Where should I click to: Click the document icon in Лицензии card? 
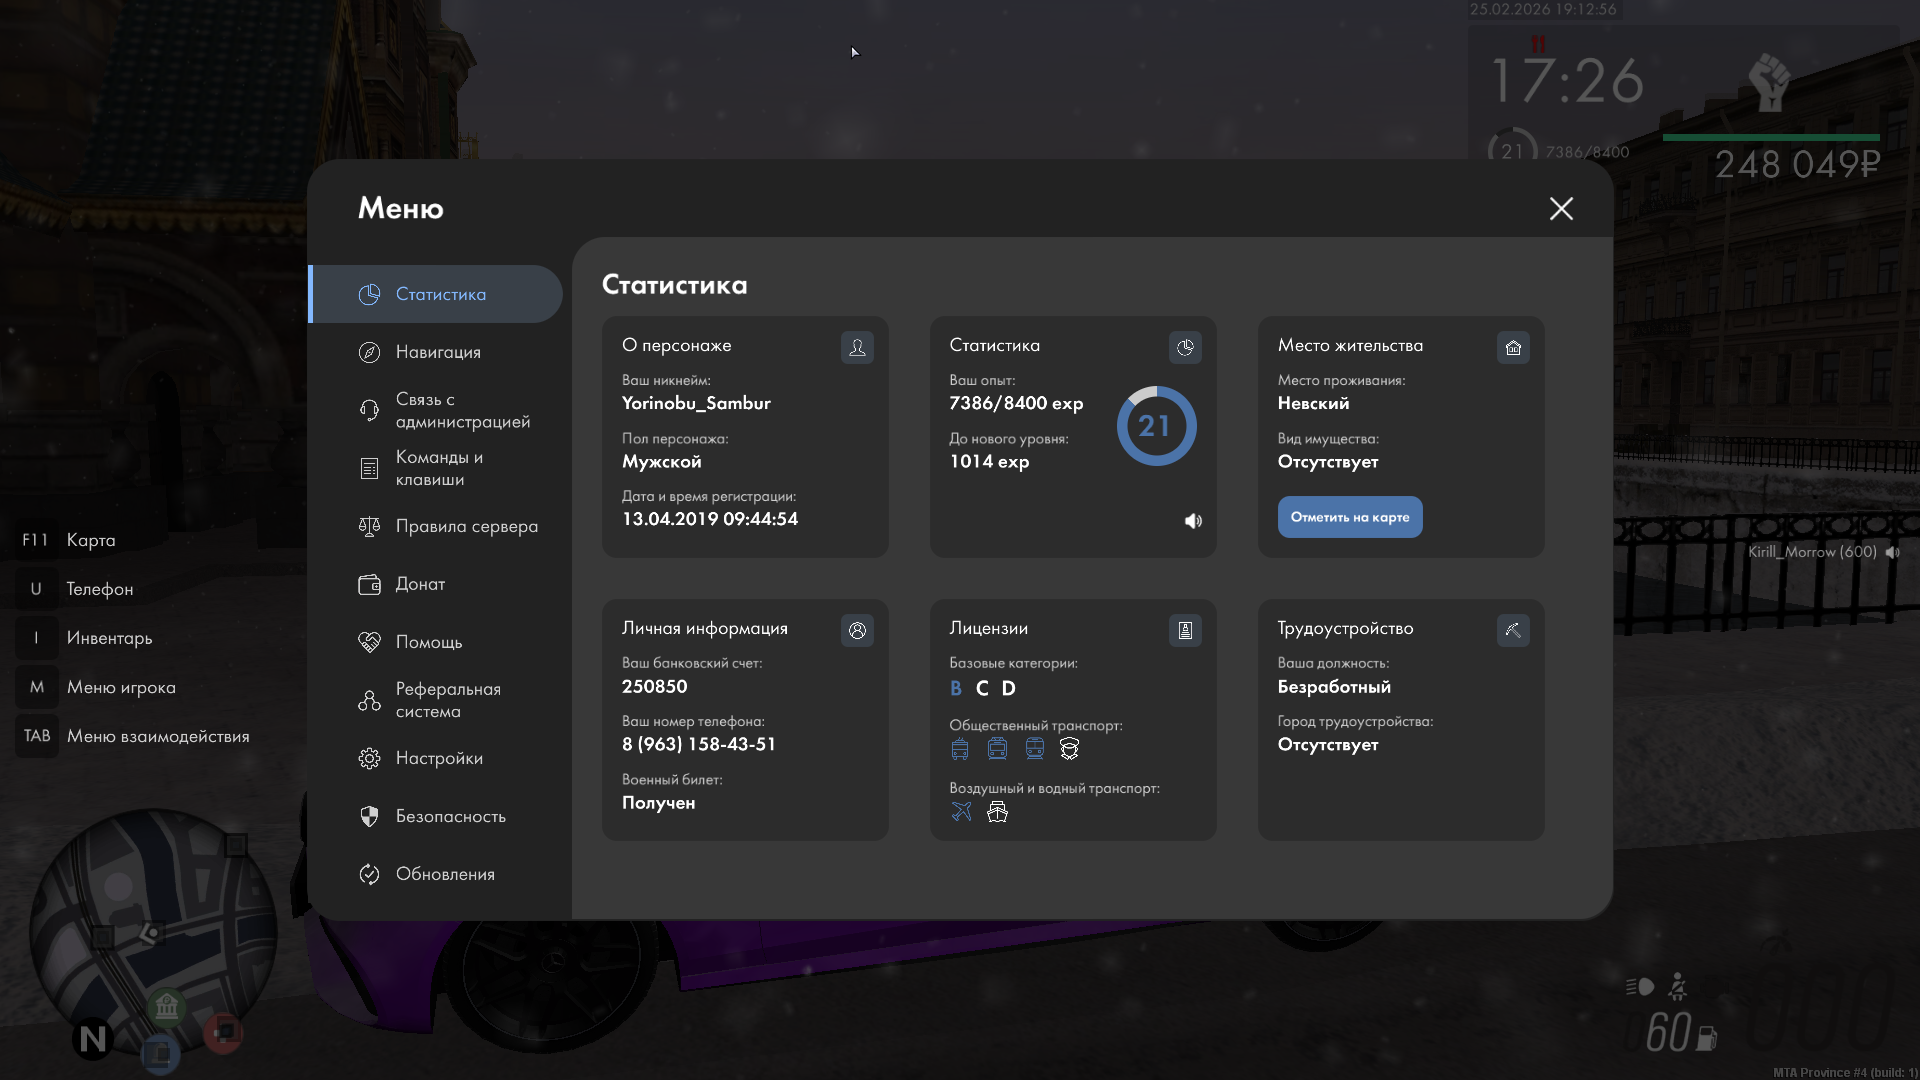pos(1185,630)
